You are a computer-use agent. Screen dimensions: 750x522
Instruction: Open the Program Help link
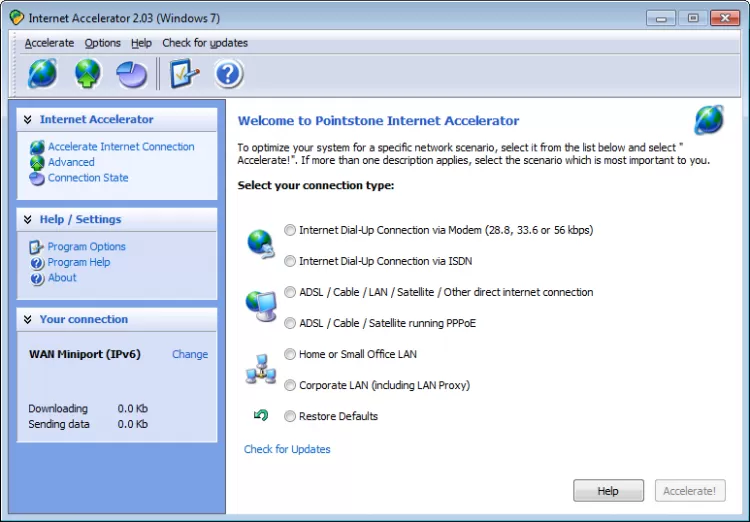tap(79, 262)
